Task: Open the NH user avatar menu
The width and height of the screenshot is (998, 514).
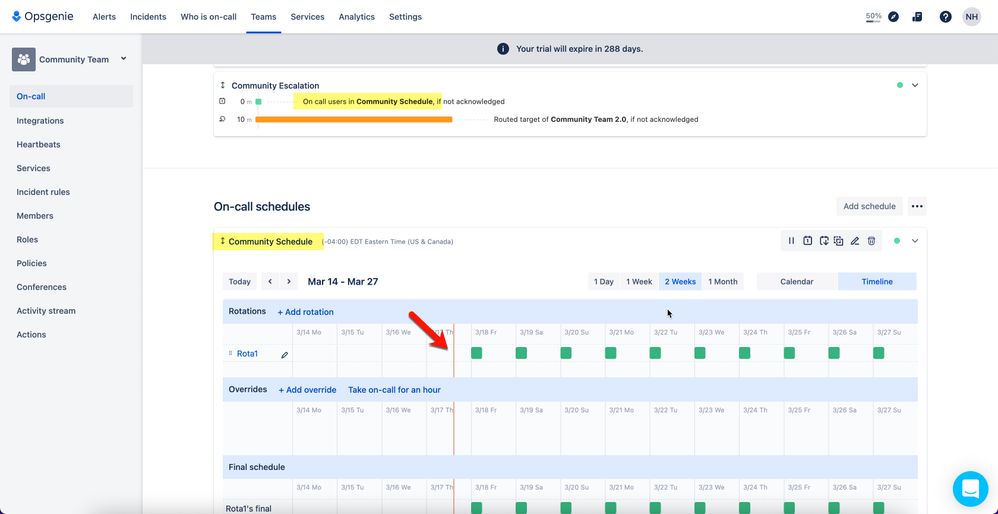Action: click(972, 17)
